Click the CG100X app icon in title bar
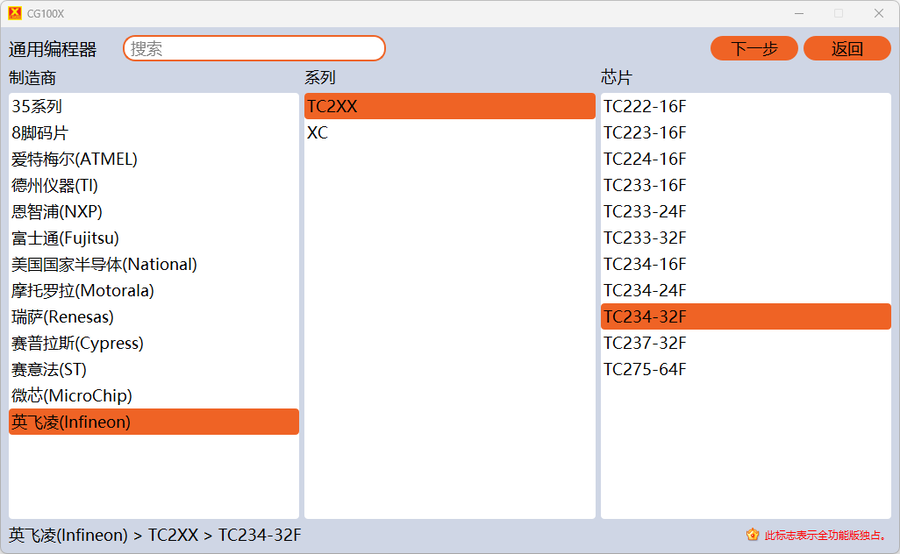 (14, 13)
